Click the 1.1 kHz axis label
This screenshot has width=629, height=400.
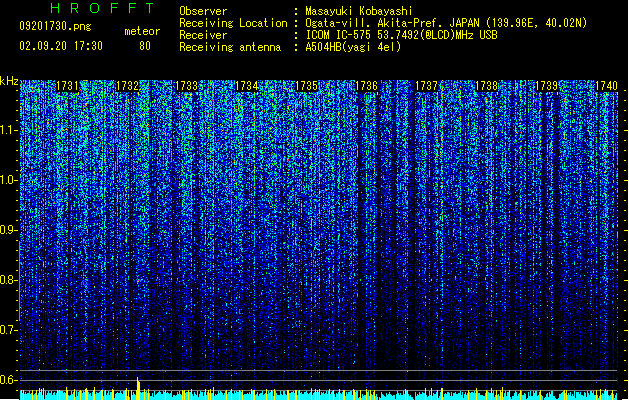8,130
